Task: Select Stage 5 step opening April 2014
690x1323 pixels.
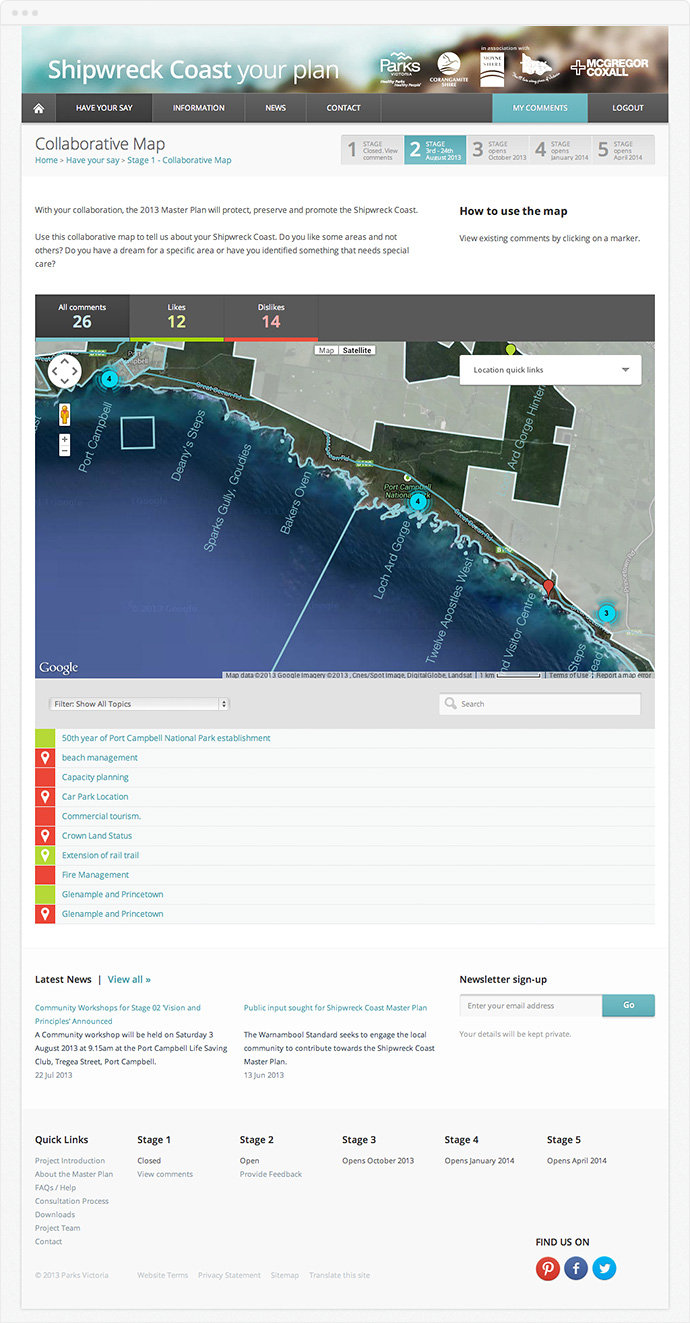Action: coord(624,150)
